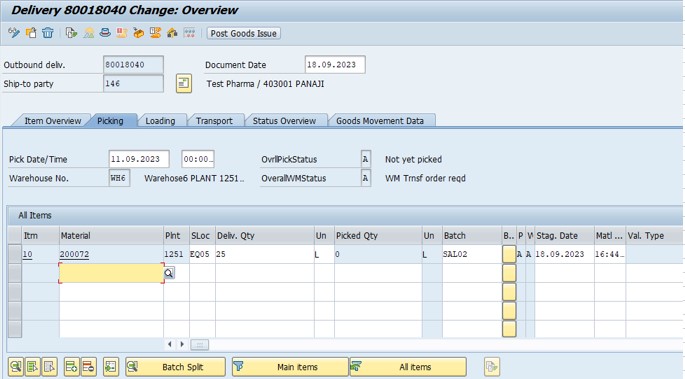Click batch split indicator button for item 10

(509, 254)
